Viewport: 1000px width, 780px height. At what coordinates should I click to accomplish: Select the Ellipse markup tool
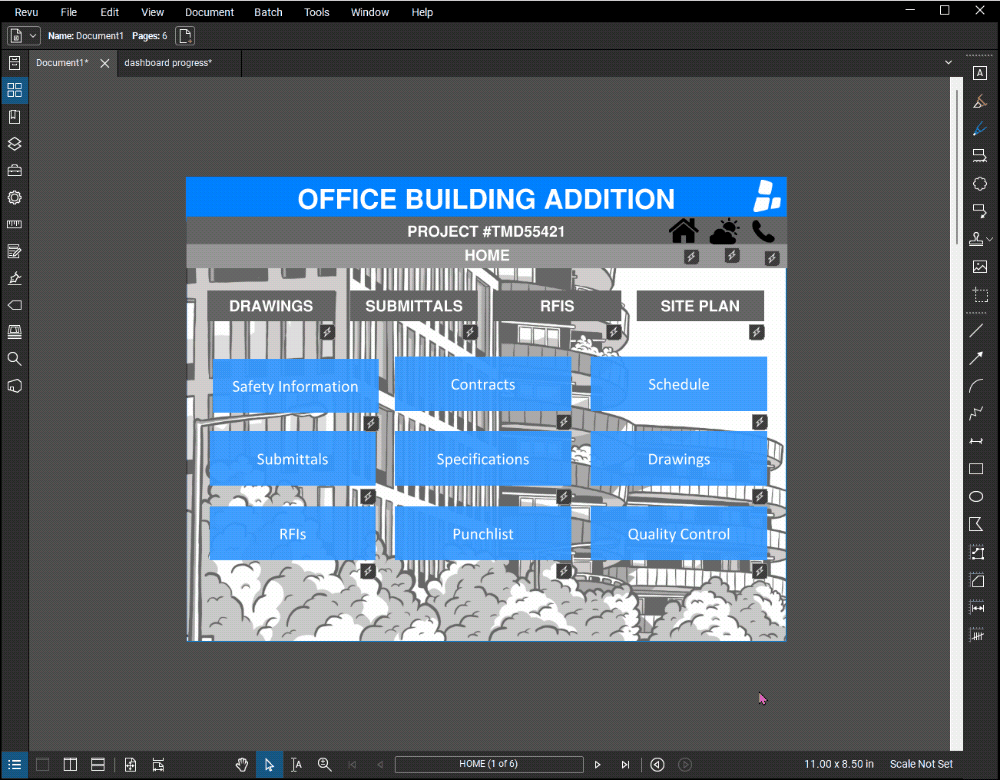tap(980, 496)
